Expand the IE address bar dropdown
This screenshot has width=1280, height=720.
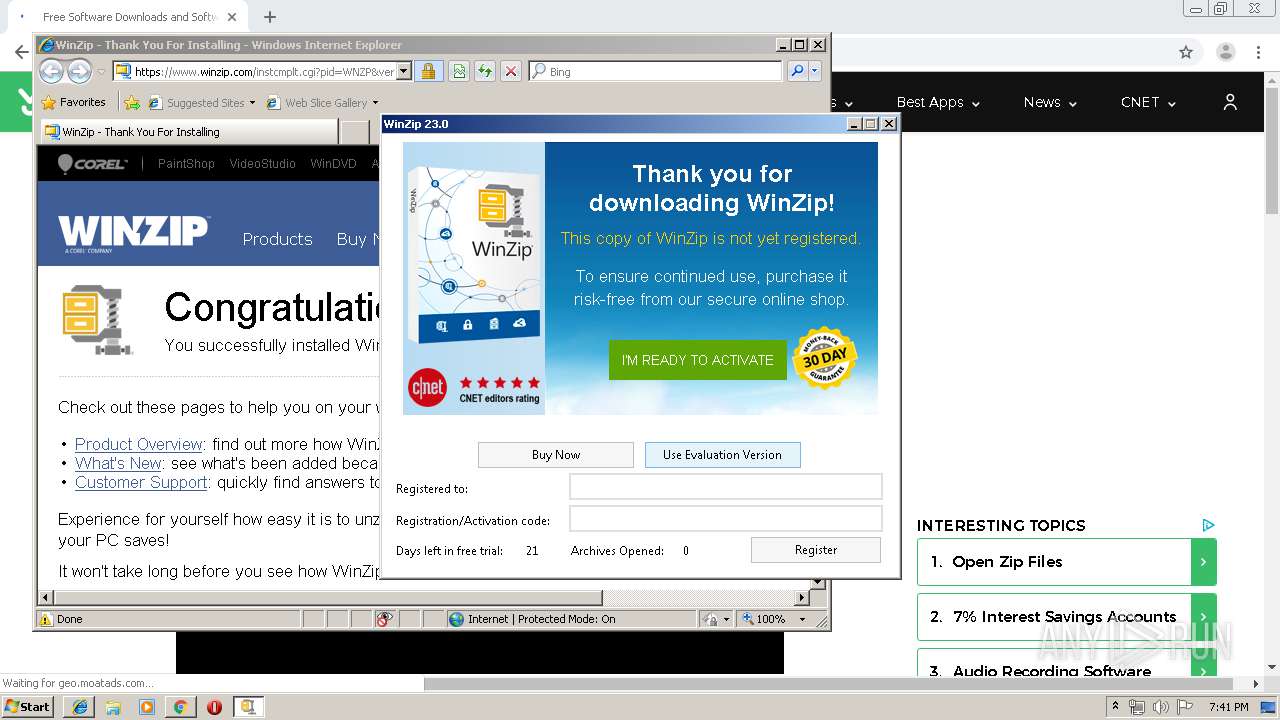coord(404,71)
